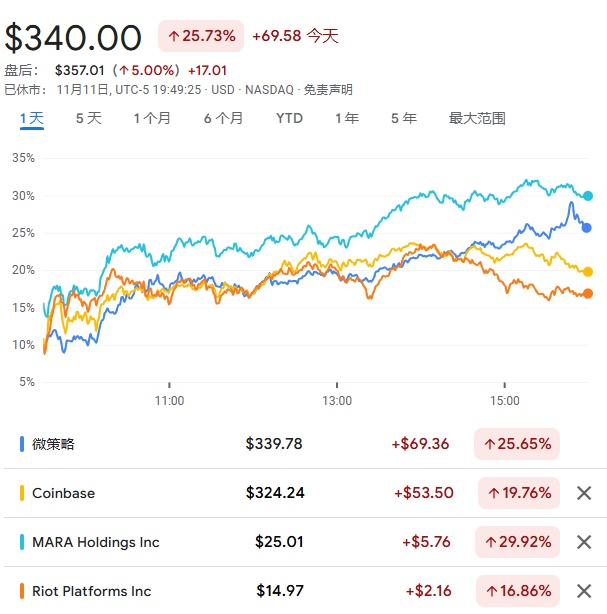Click the yellow Coinbase endpoint dot on chart

(x=588, y=271)
